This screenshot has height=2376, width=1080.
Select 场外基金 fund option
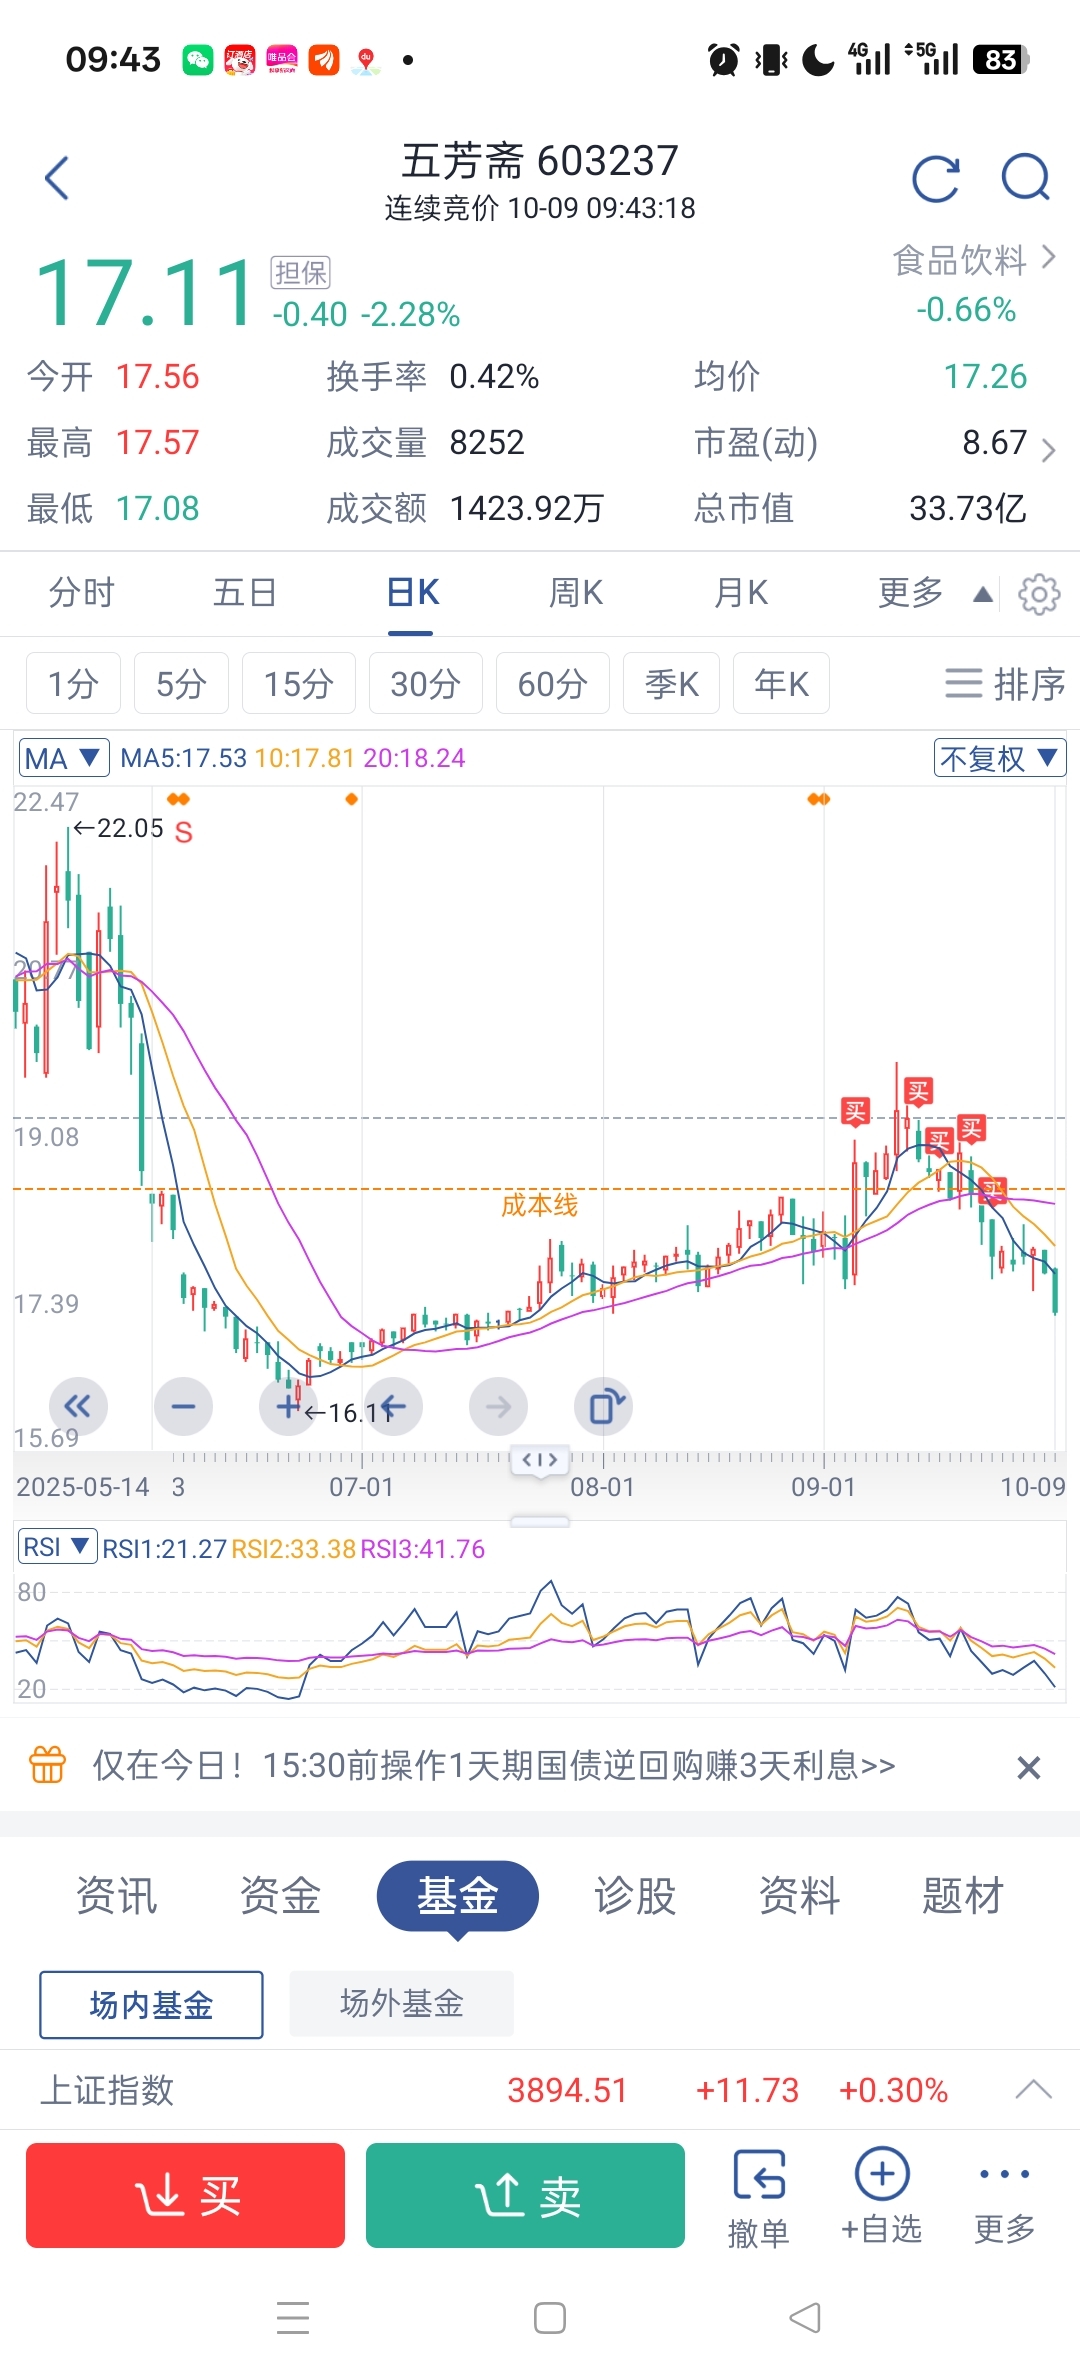[401, 2003]
